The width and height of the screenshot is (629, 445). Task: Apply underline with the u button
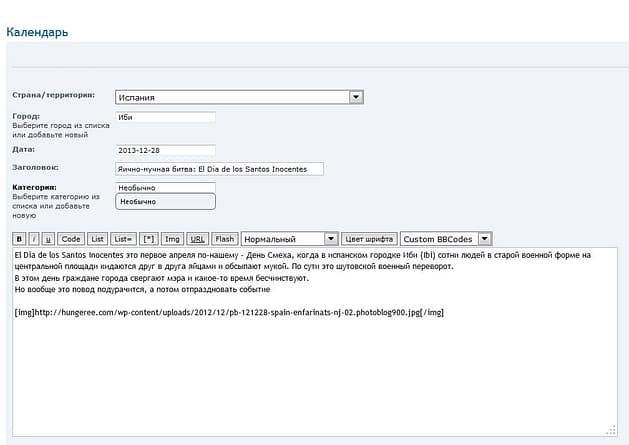(x=48, y=239)
